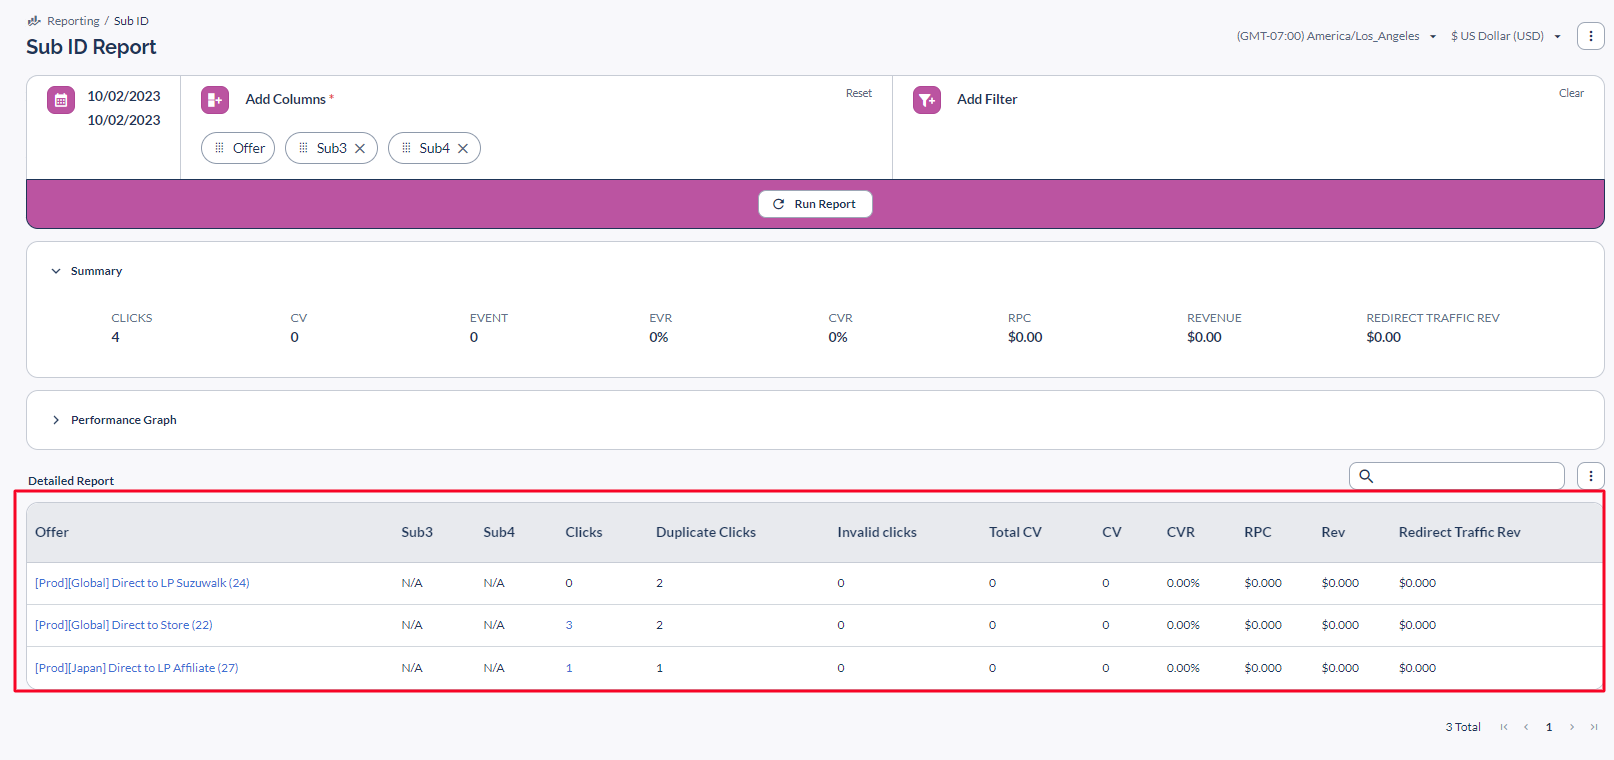Remove the Sub3 column chip
The image size is (1614, 760).
[x=360, y=149]
